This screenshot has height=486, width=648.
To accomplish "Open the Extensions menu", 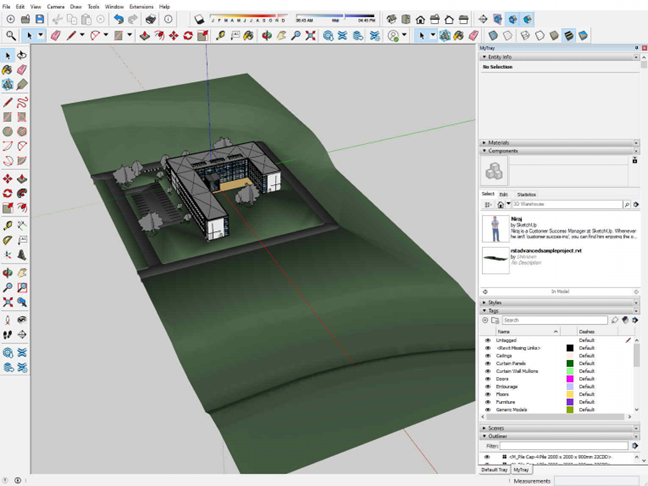I will (141, 7).
